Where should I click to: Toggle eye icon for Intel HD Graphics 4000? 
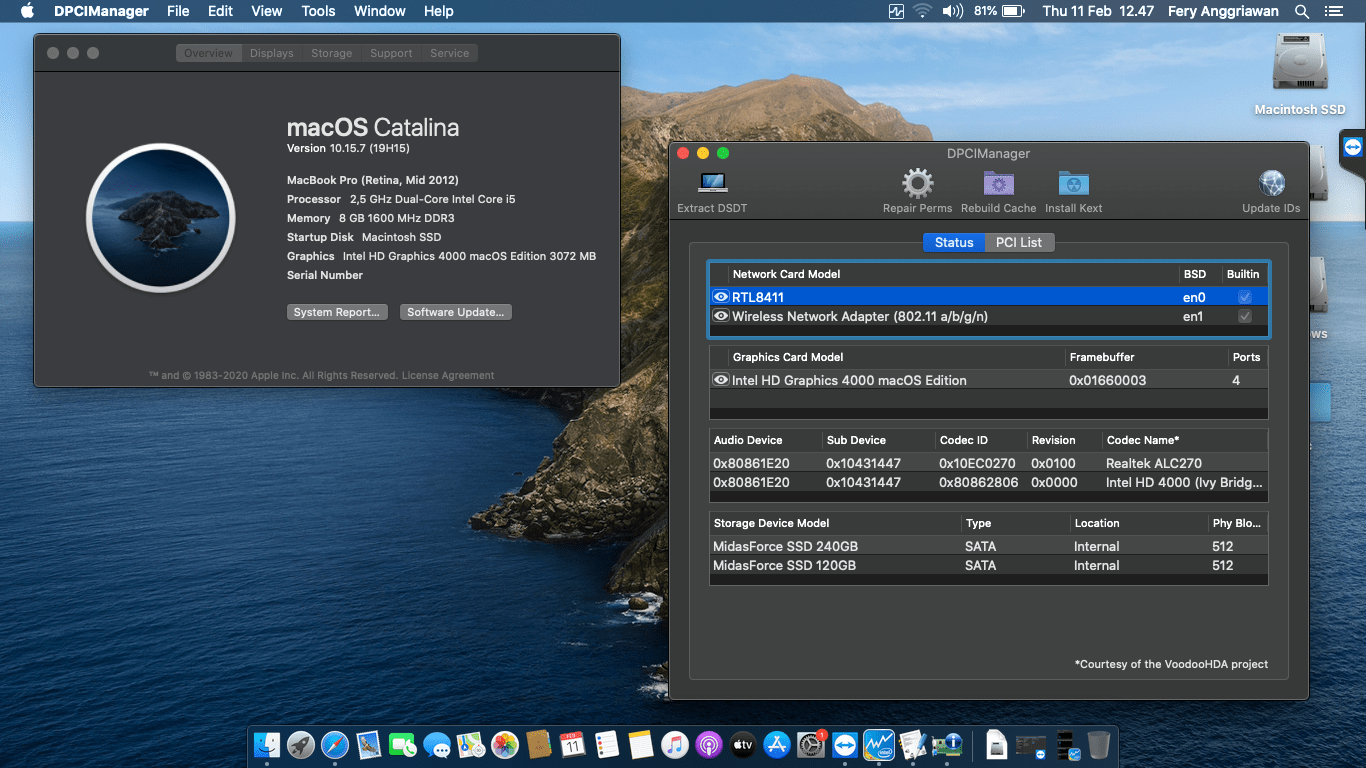[x=720, y=380]
